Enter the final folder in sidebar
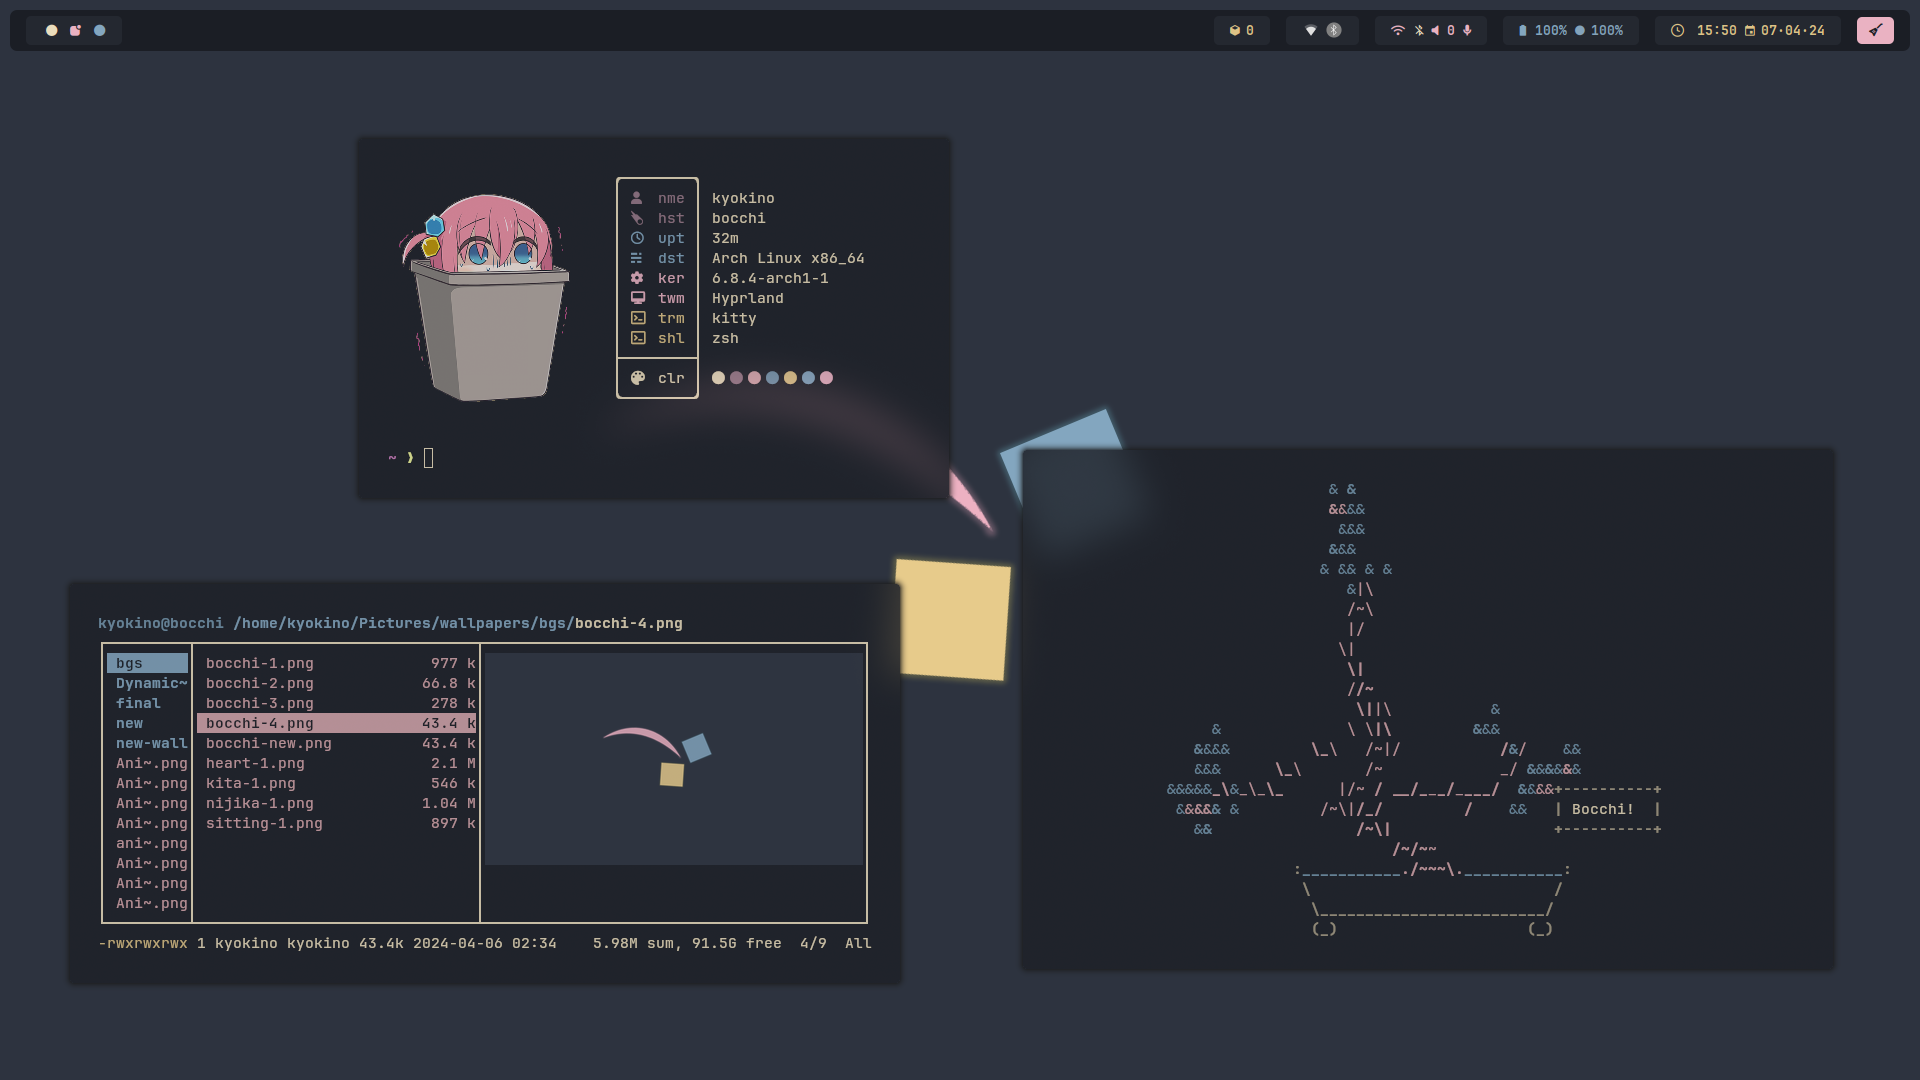 [x=138, y=704]
